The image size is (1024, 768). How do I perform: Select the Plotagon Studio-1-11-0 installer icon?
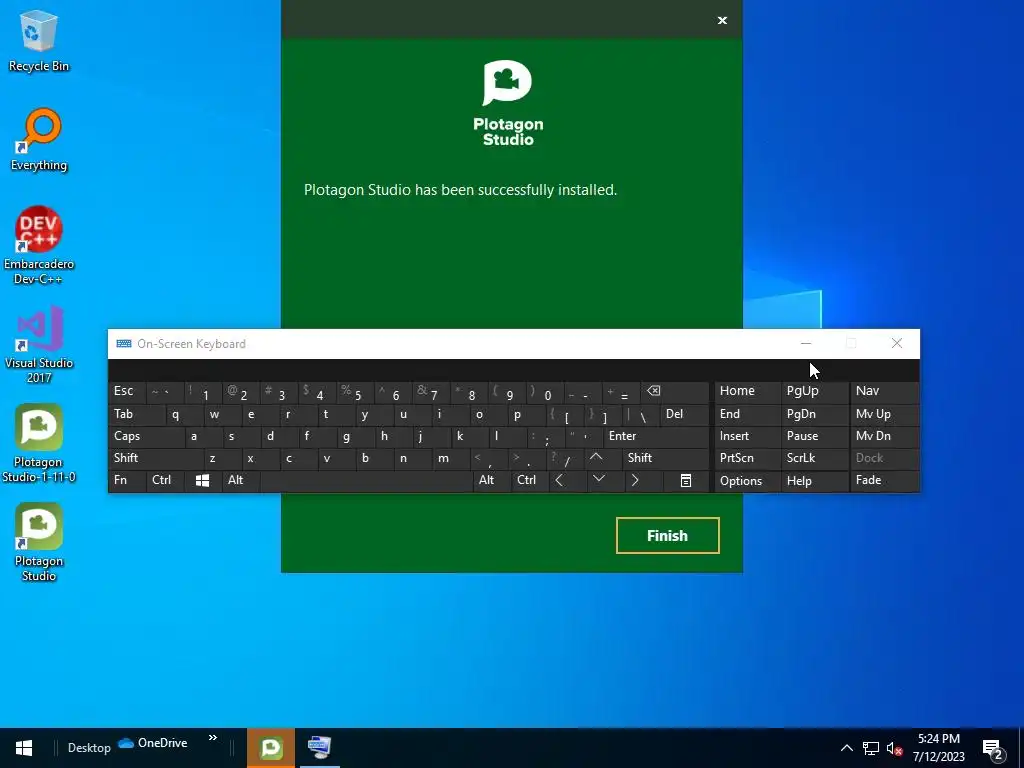click(39, 443)
